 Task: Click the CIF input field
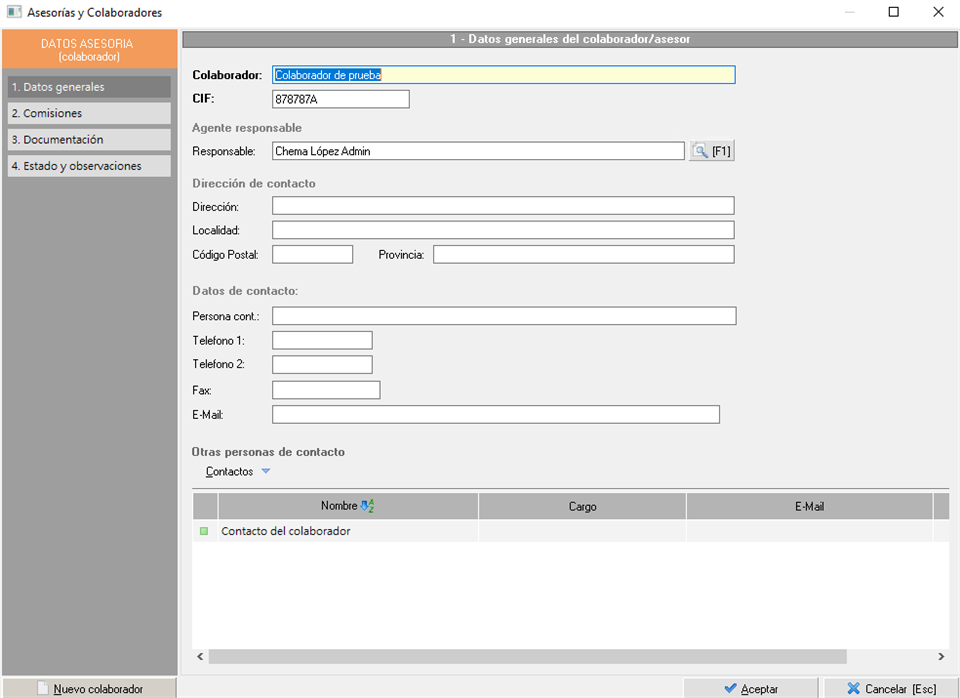[340, 99]
